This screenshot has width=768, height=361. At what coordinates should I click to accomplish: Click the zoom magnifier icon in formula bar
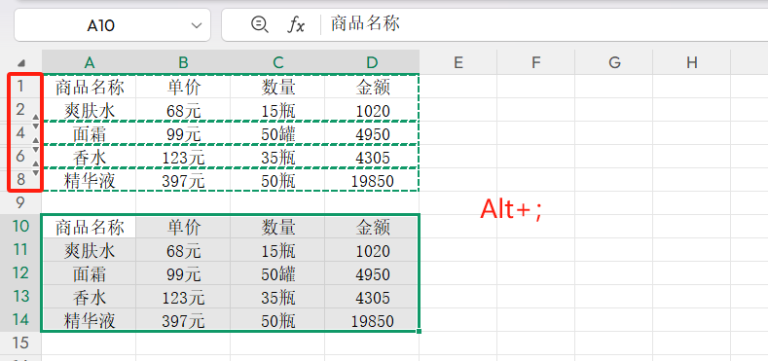point(259,24)
